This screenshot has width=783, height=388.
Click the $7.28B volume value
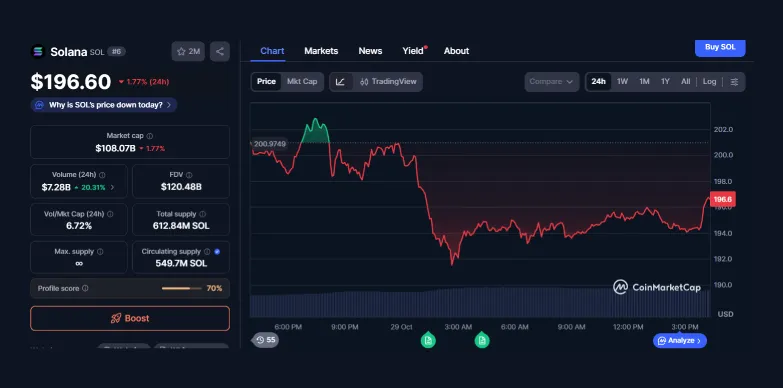(x=55, y=187)
